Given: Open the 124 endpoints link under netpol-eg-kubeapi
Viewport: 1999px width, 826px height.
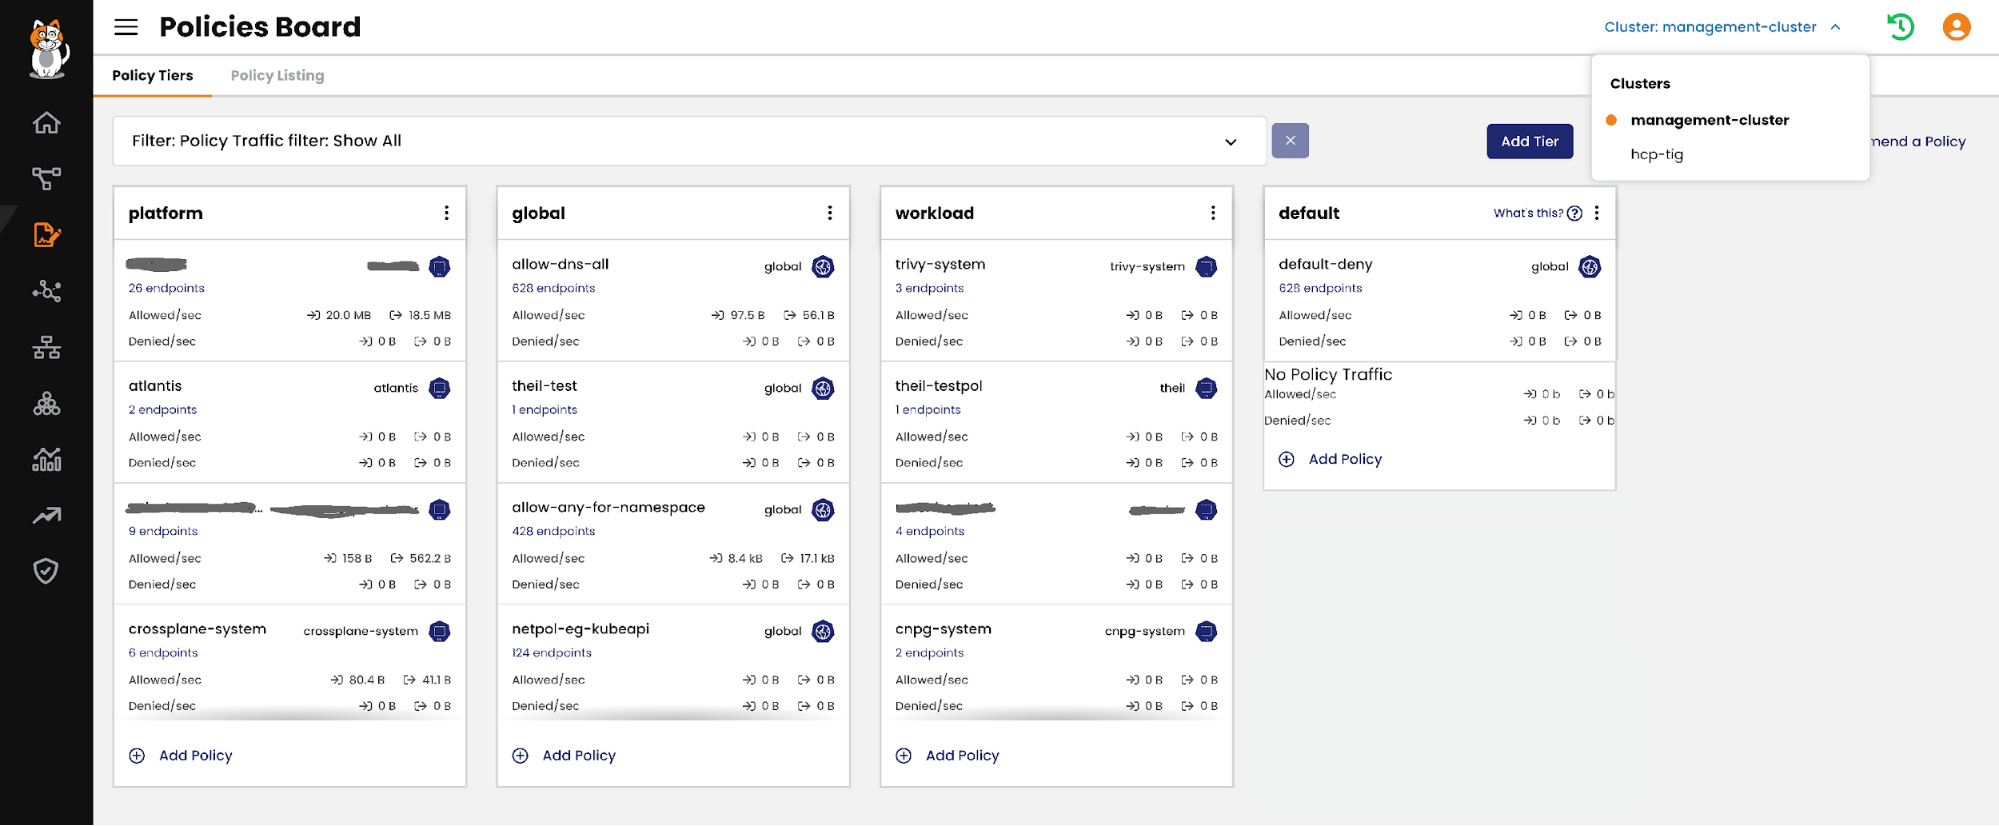Looking at the screenshot, I should coord(552,653).
